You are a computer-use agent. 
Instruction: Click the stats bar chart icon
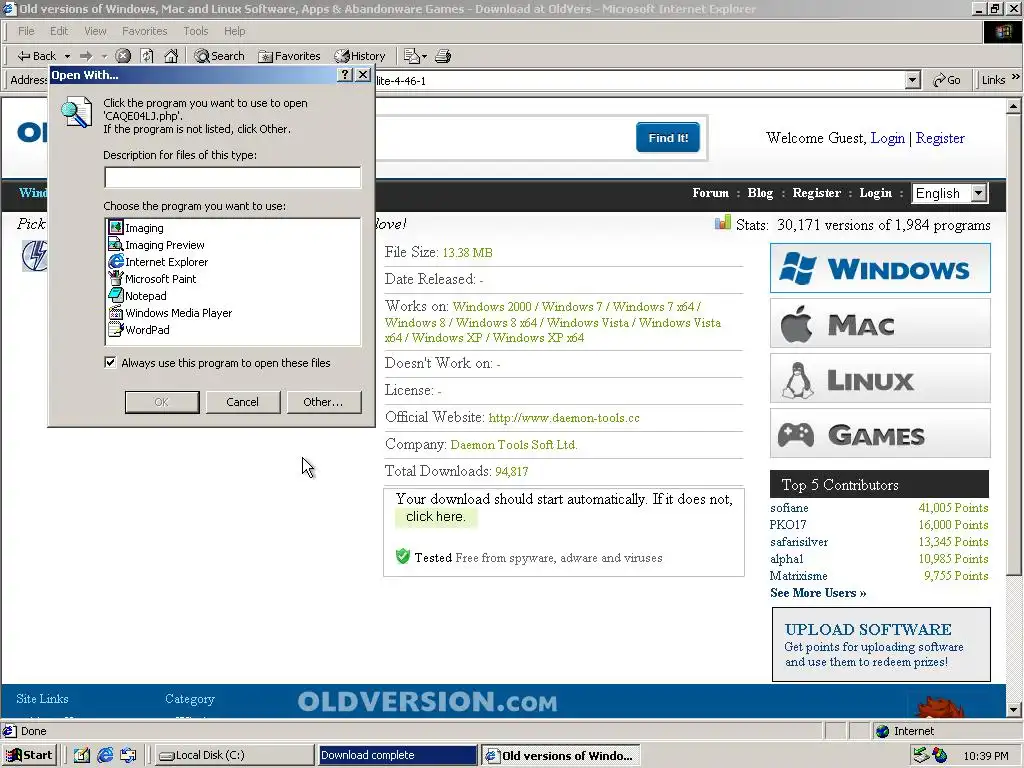(x=722, y=223)
